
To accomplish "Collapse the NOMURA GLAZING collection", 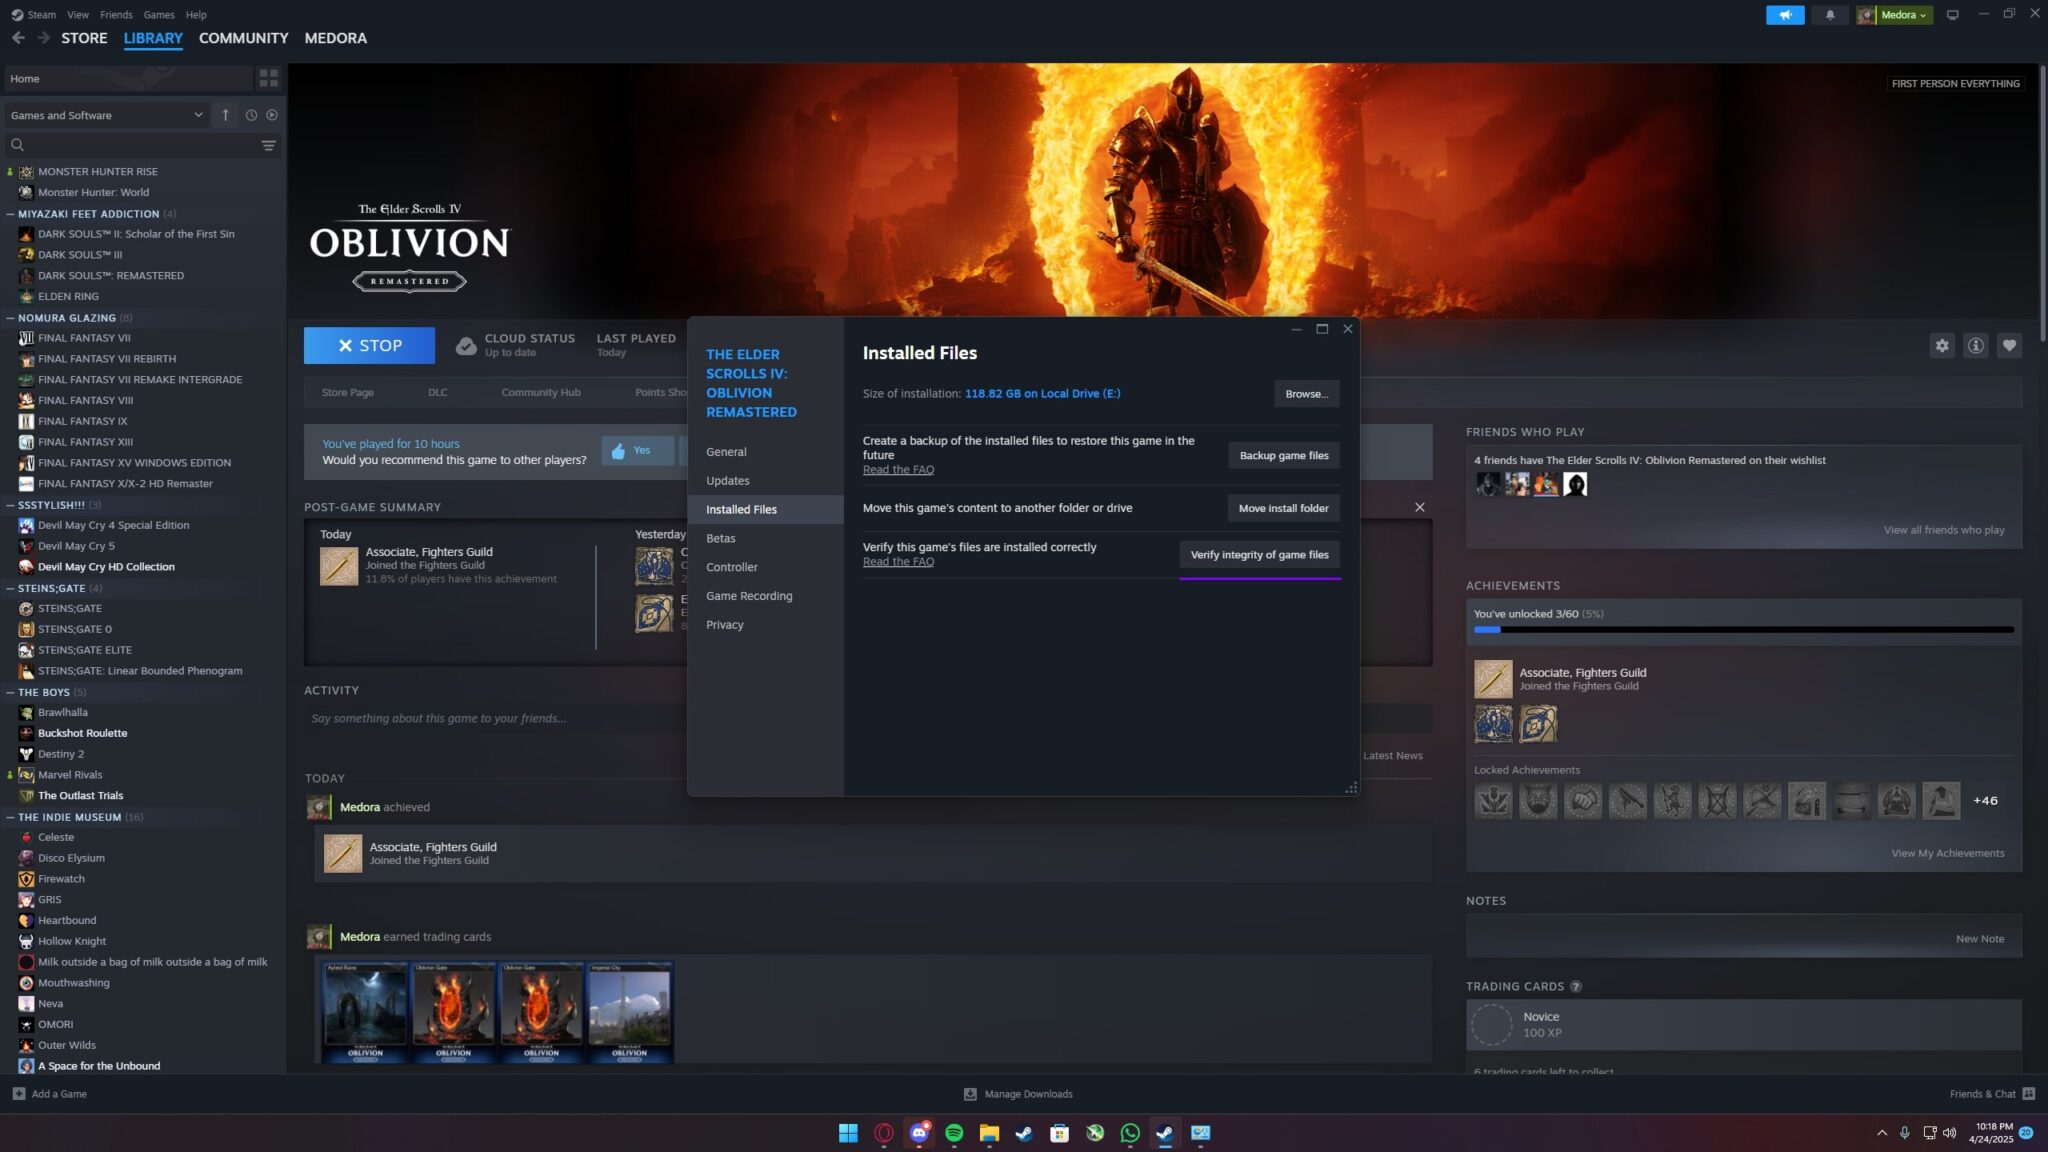I will (10, 318).
